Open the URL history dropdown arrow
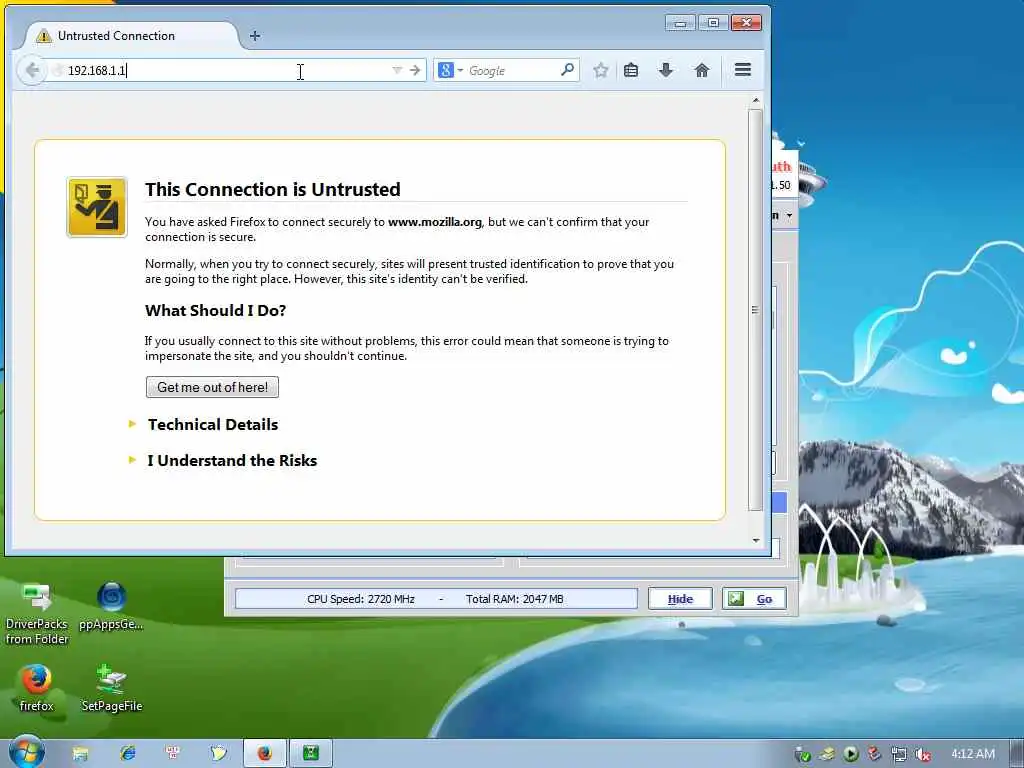The width and height of the screenshot is (1024, 768). [396, 70]
